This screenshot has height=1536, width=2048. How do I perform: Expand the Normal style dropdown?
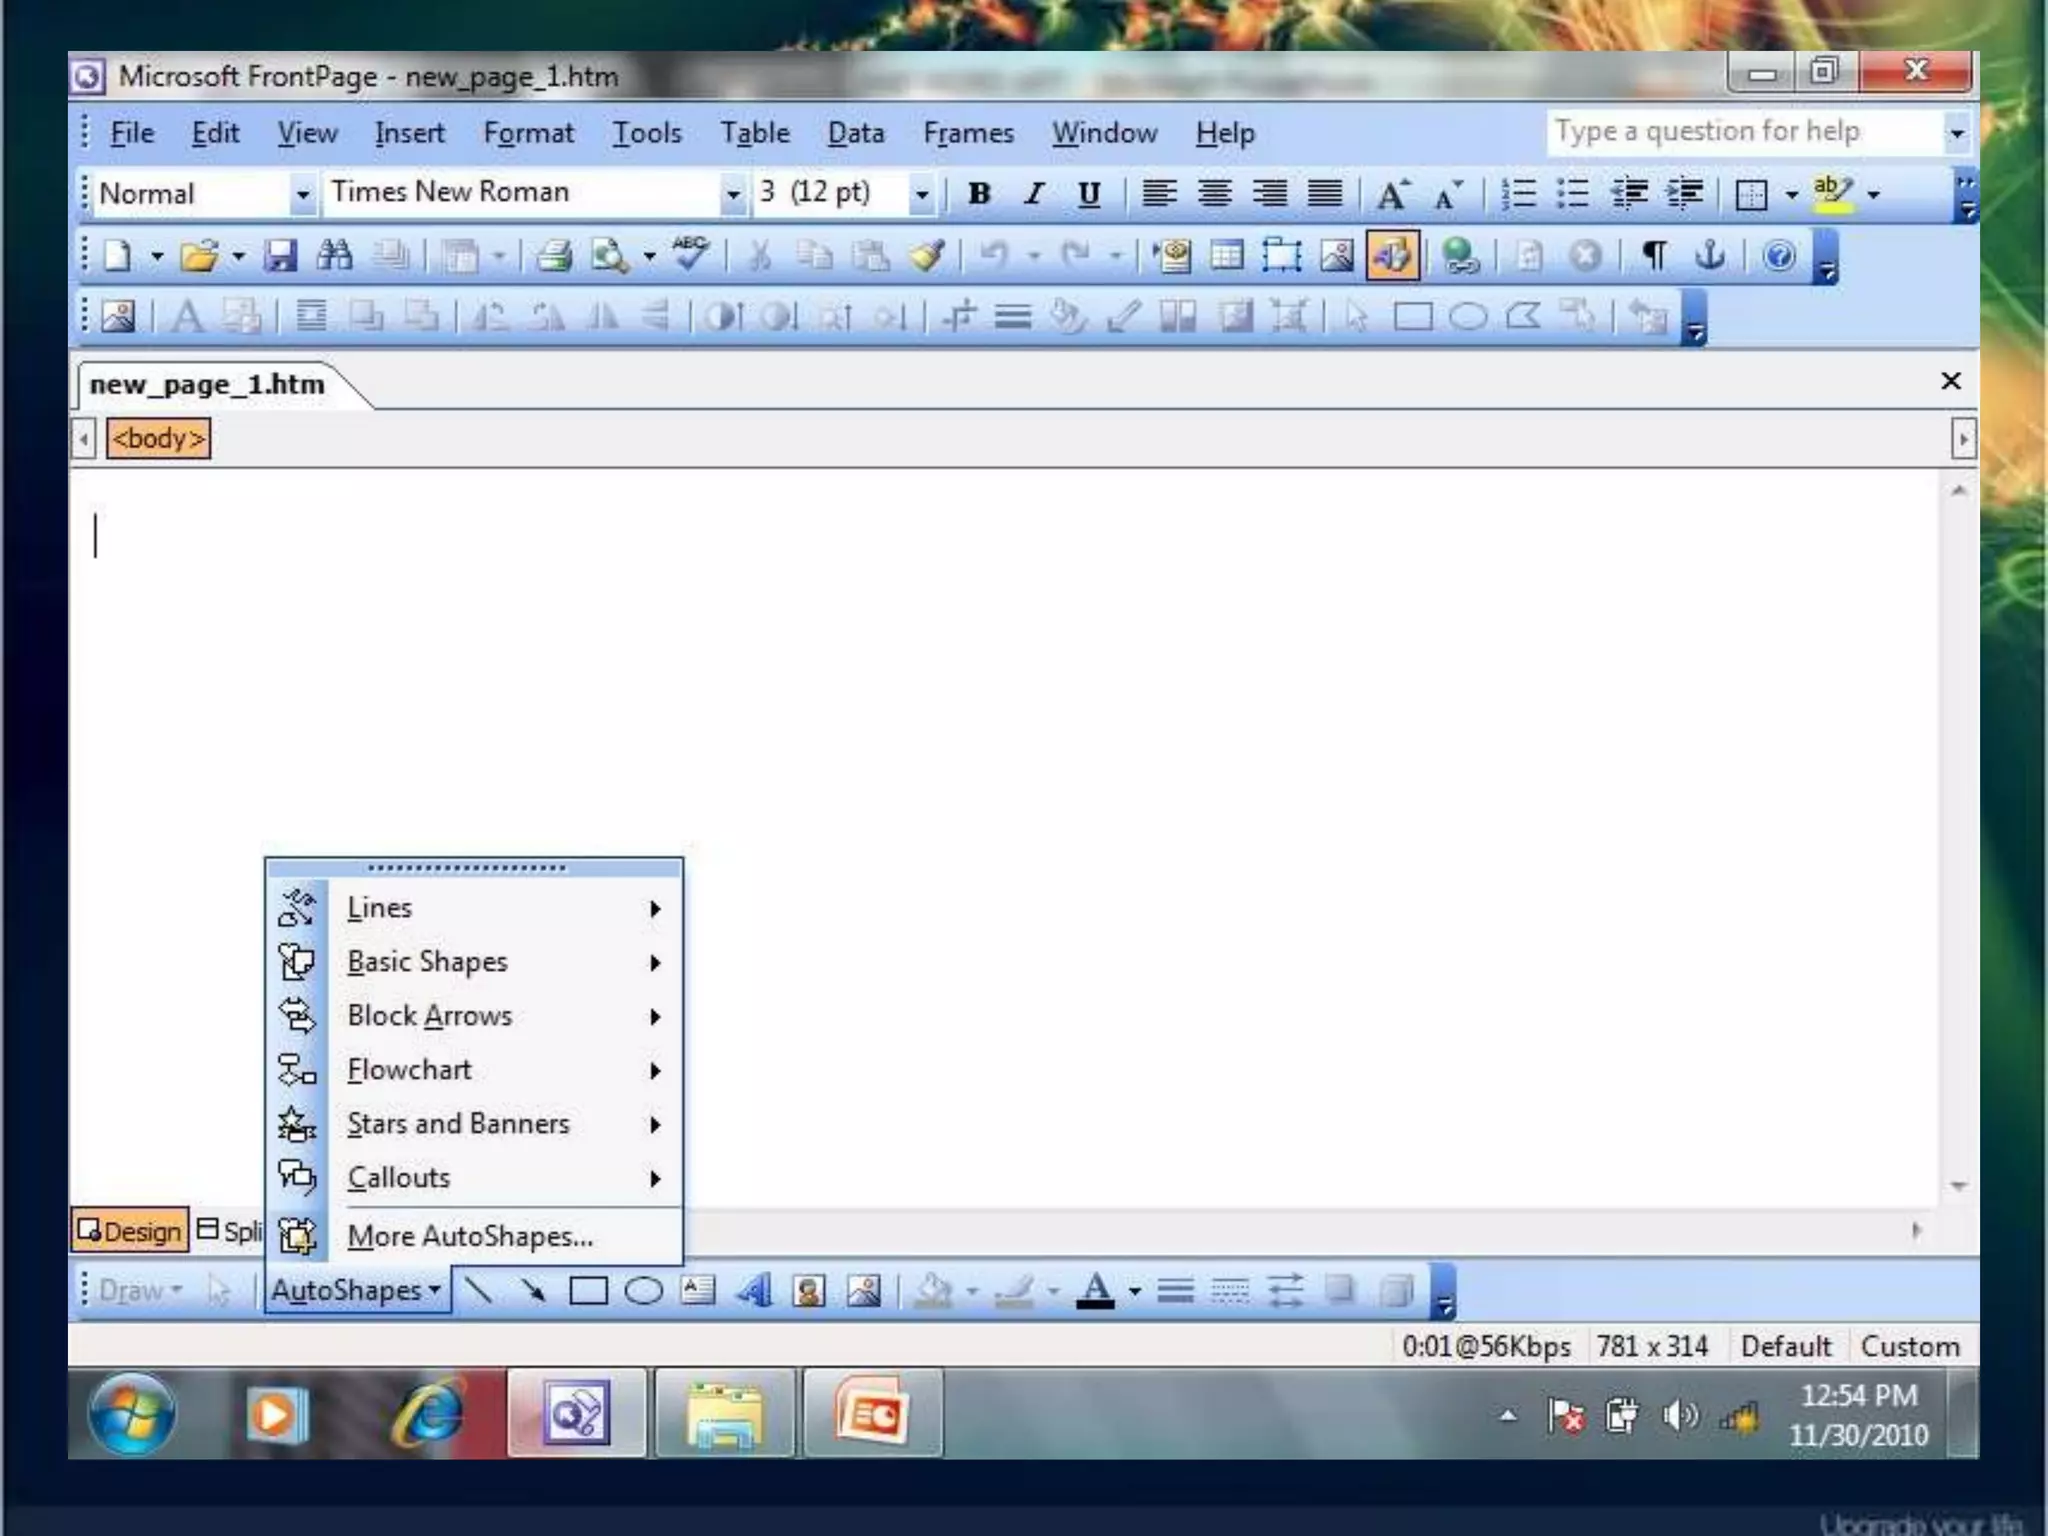pyautogui.click(x=301, y=193)
